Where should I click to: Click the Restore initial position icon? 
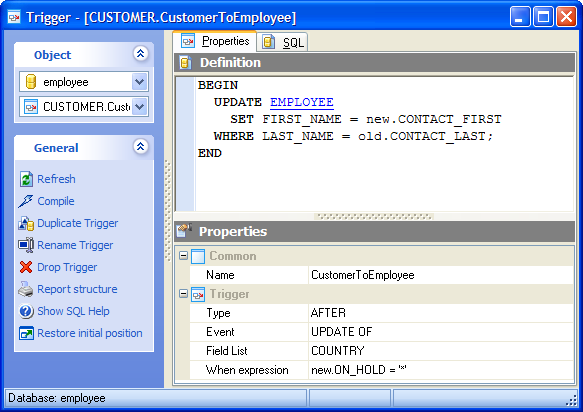tap(26, 333)
